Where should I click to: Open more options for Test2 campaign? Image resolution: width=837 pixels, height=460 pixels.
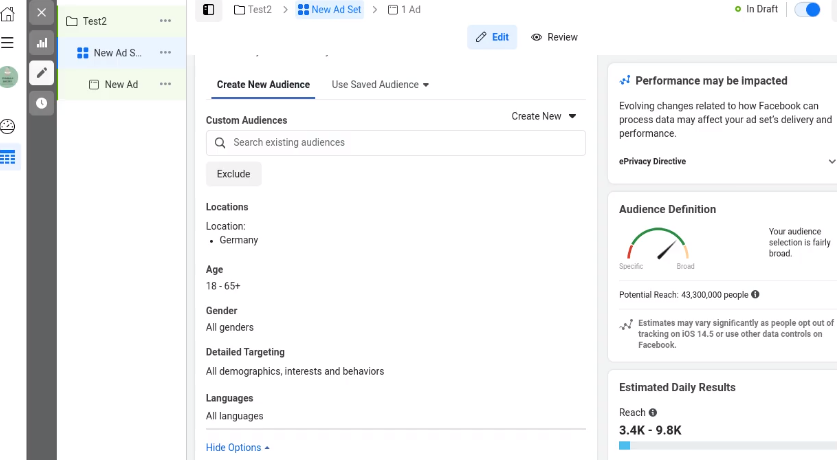[165, 21]
